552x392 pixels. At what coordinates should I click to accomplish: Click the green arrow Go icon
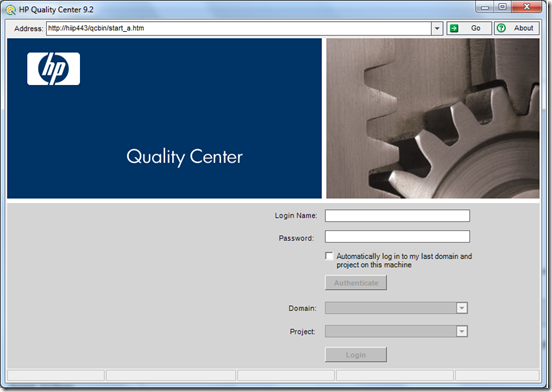454,28
